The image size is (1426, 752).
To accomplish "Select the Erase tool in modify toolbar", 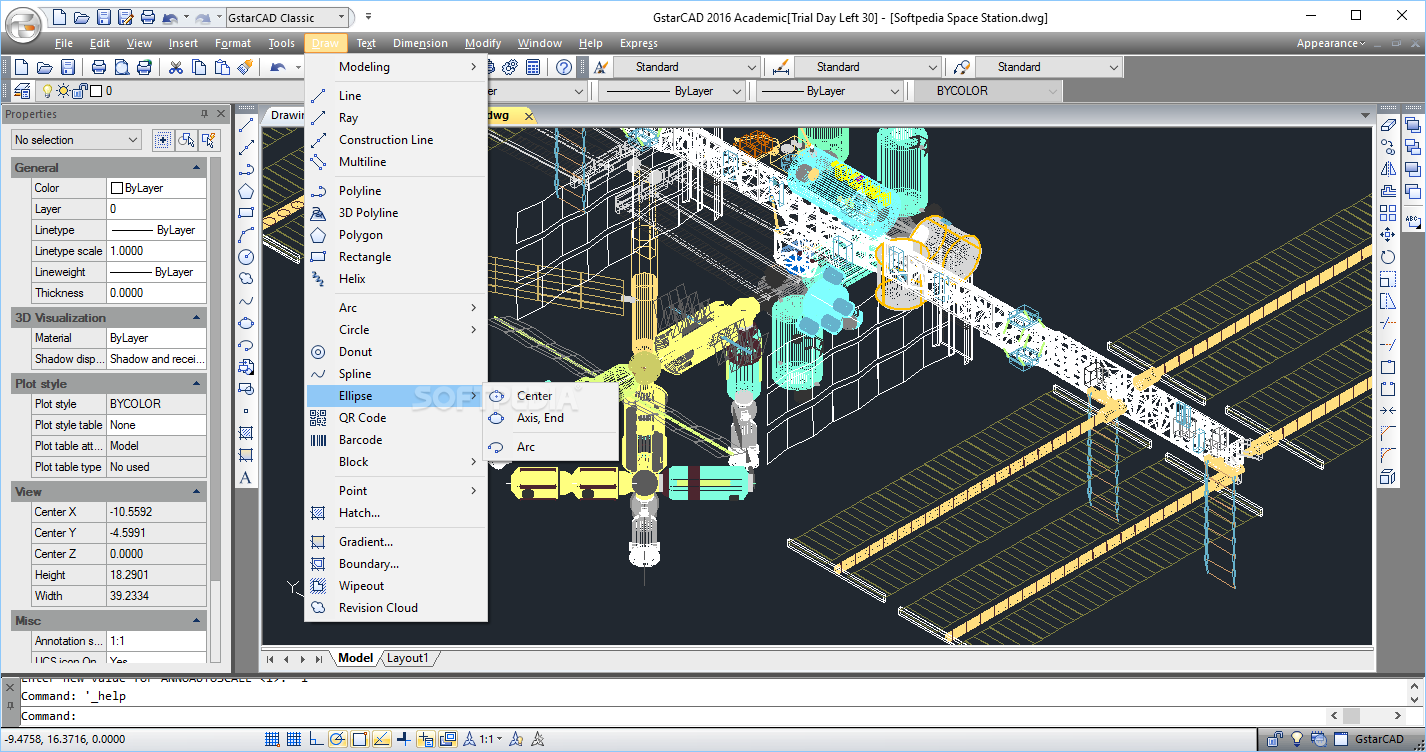I will click(1388, 125).
